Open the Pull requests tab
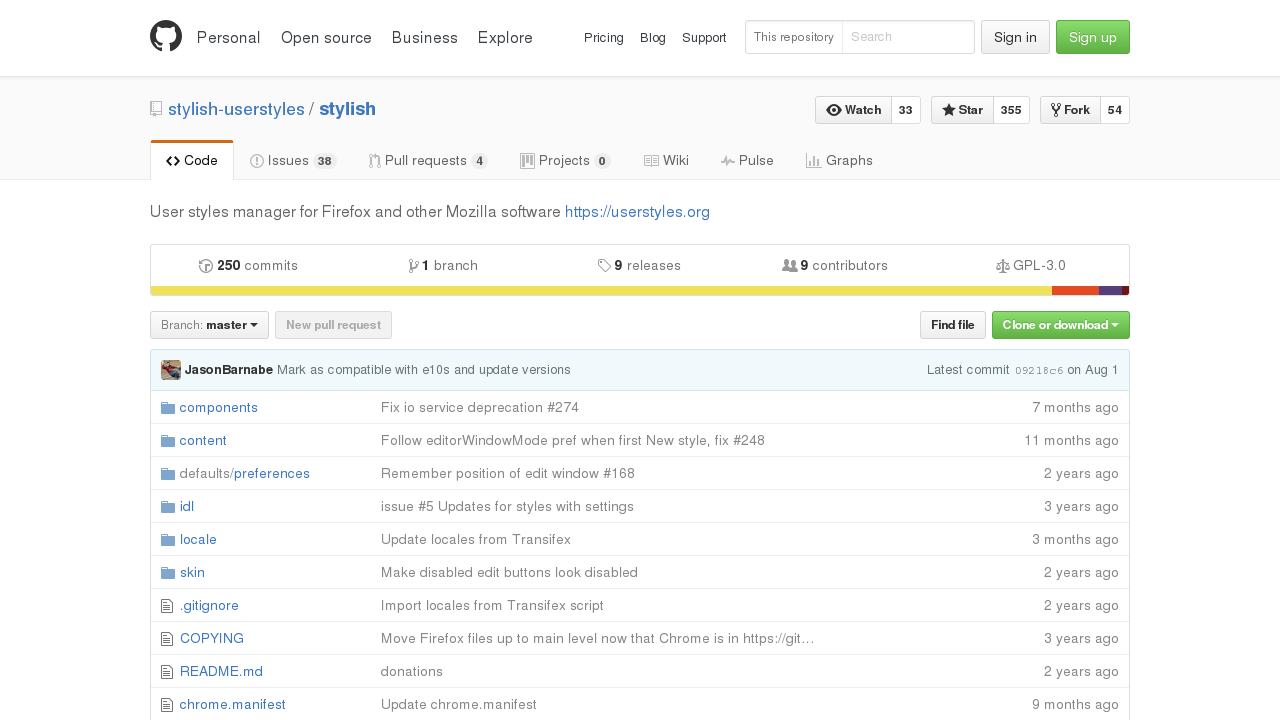 click(x=428, y=160)
